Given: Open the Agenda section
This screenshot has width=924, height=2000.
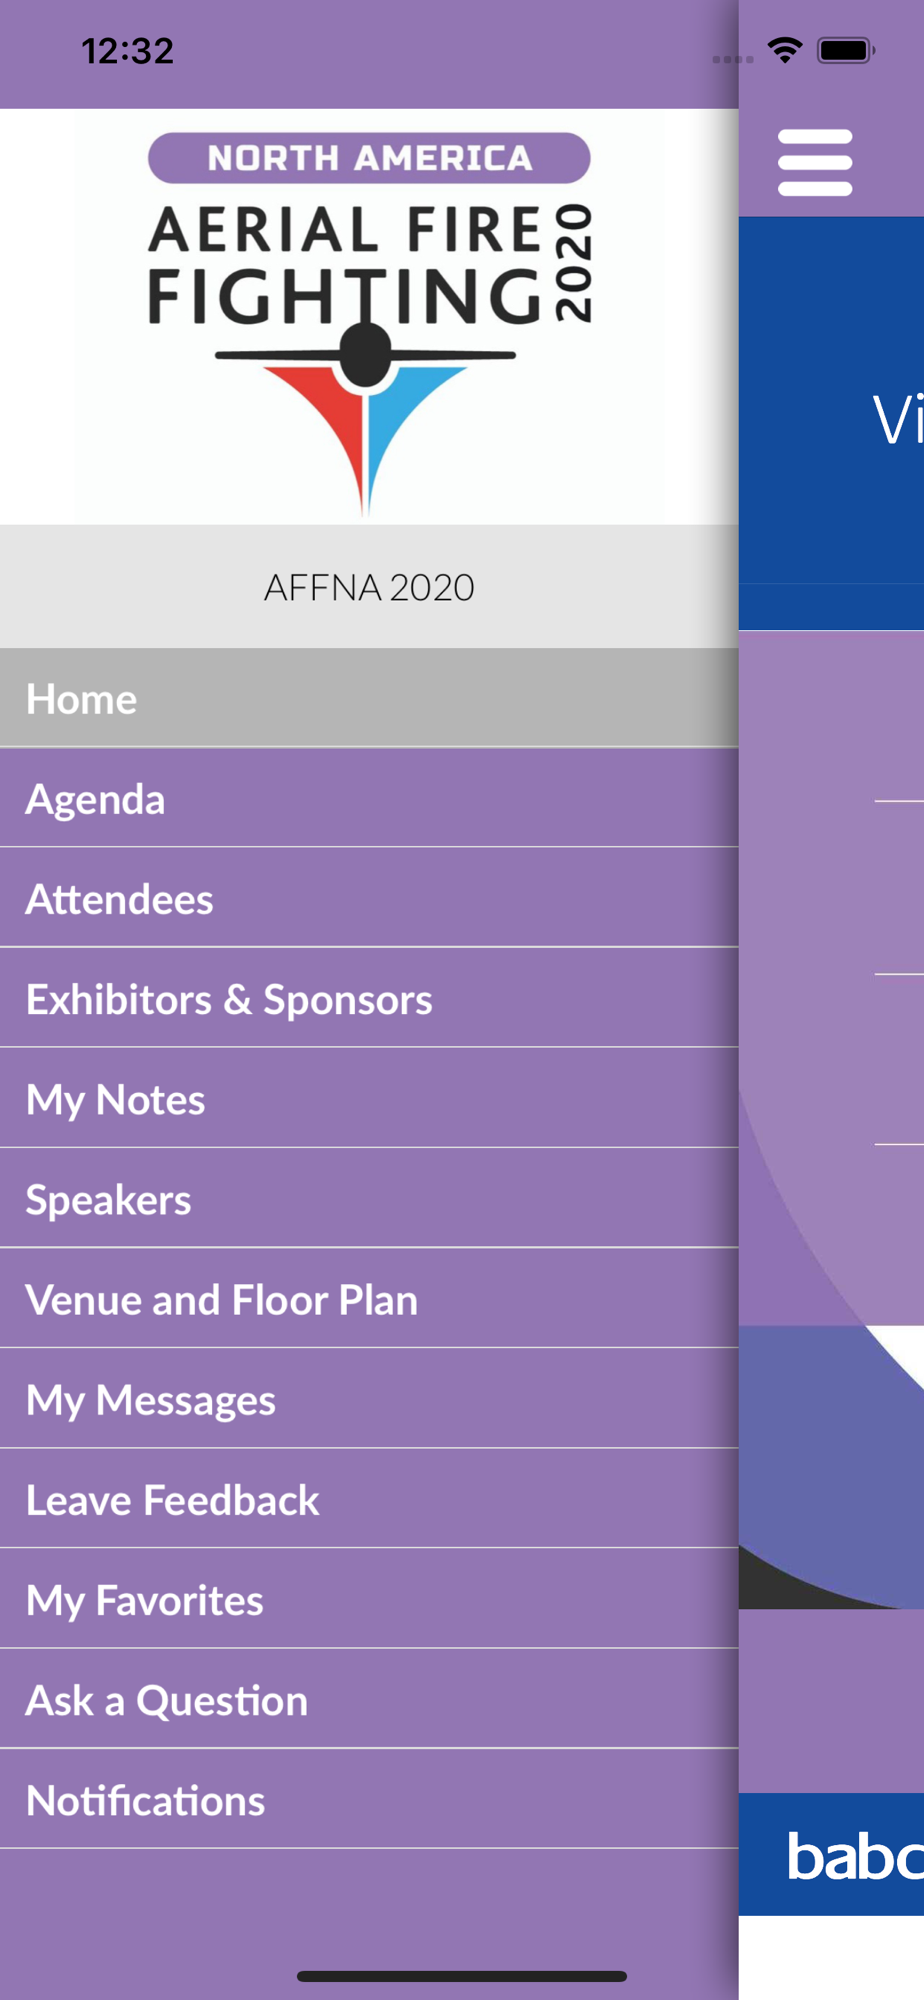Looking at the screenshot, I should [369, 798].
